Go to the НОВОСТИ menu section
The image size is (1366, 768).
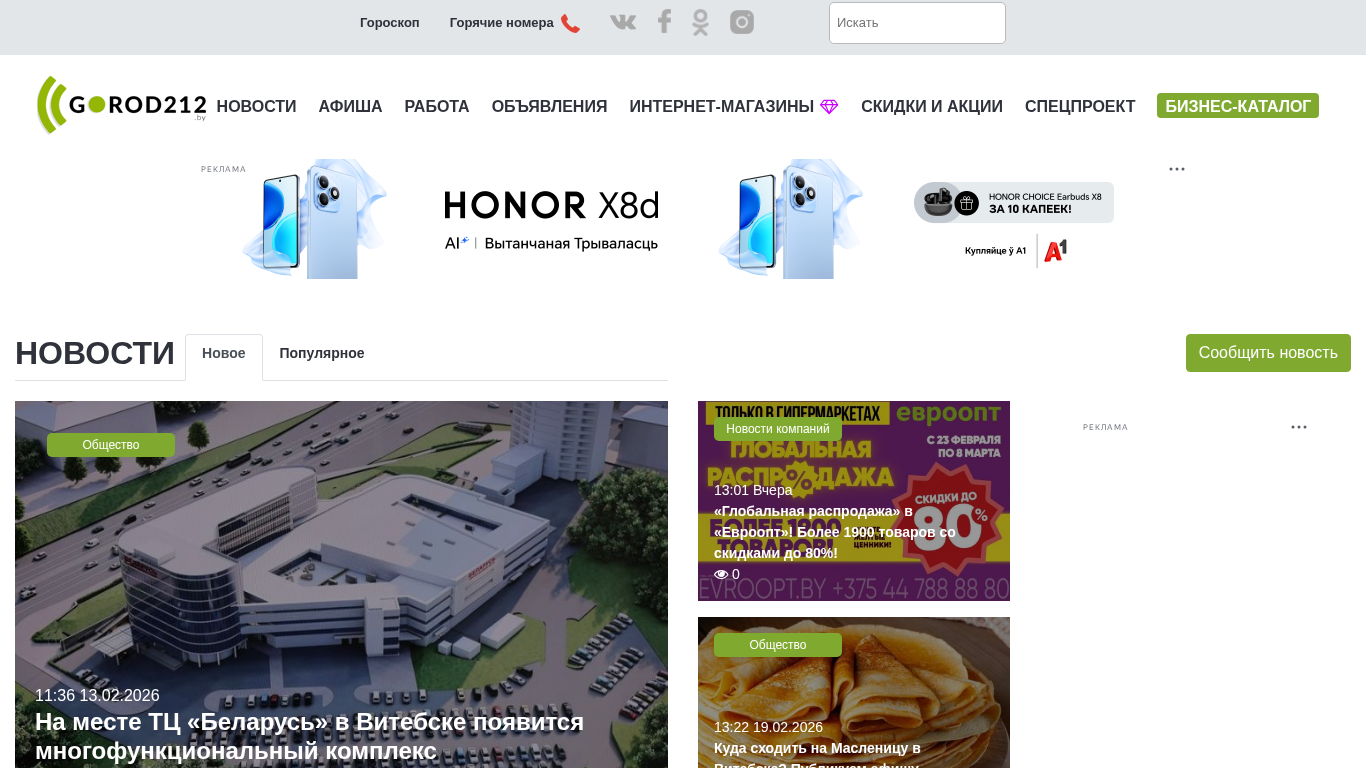(257, 107)
